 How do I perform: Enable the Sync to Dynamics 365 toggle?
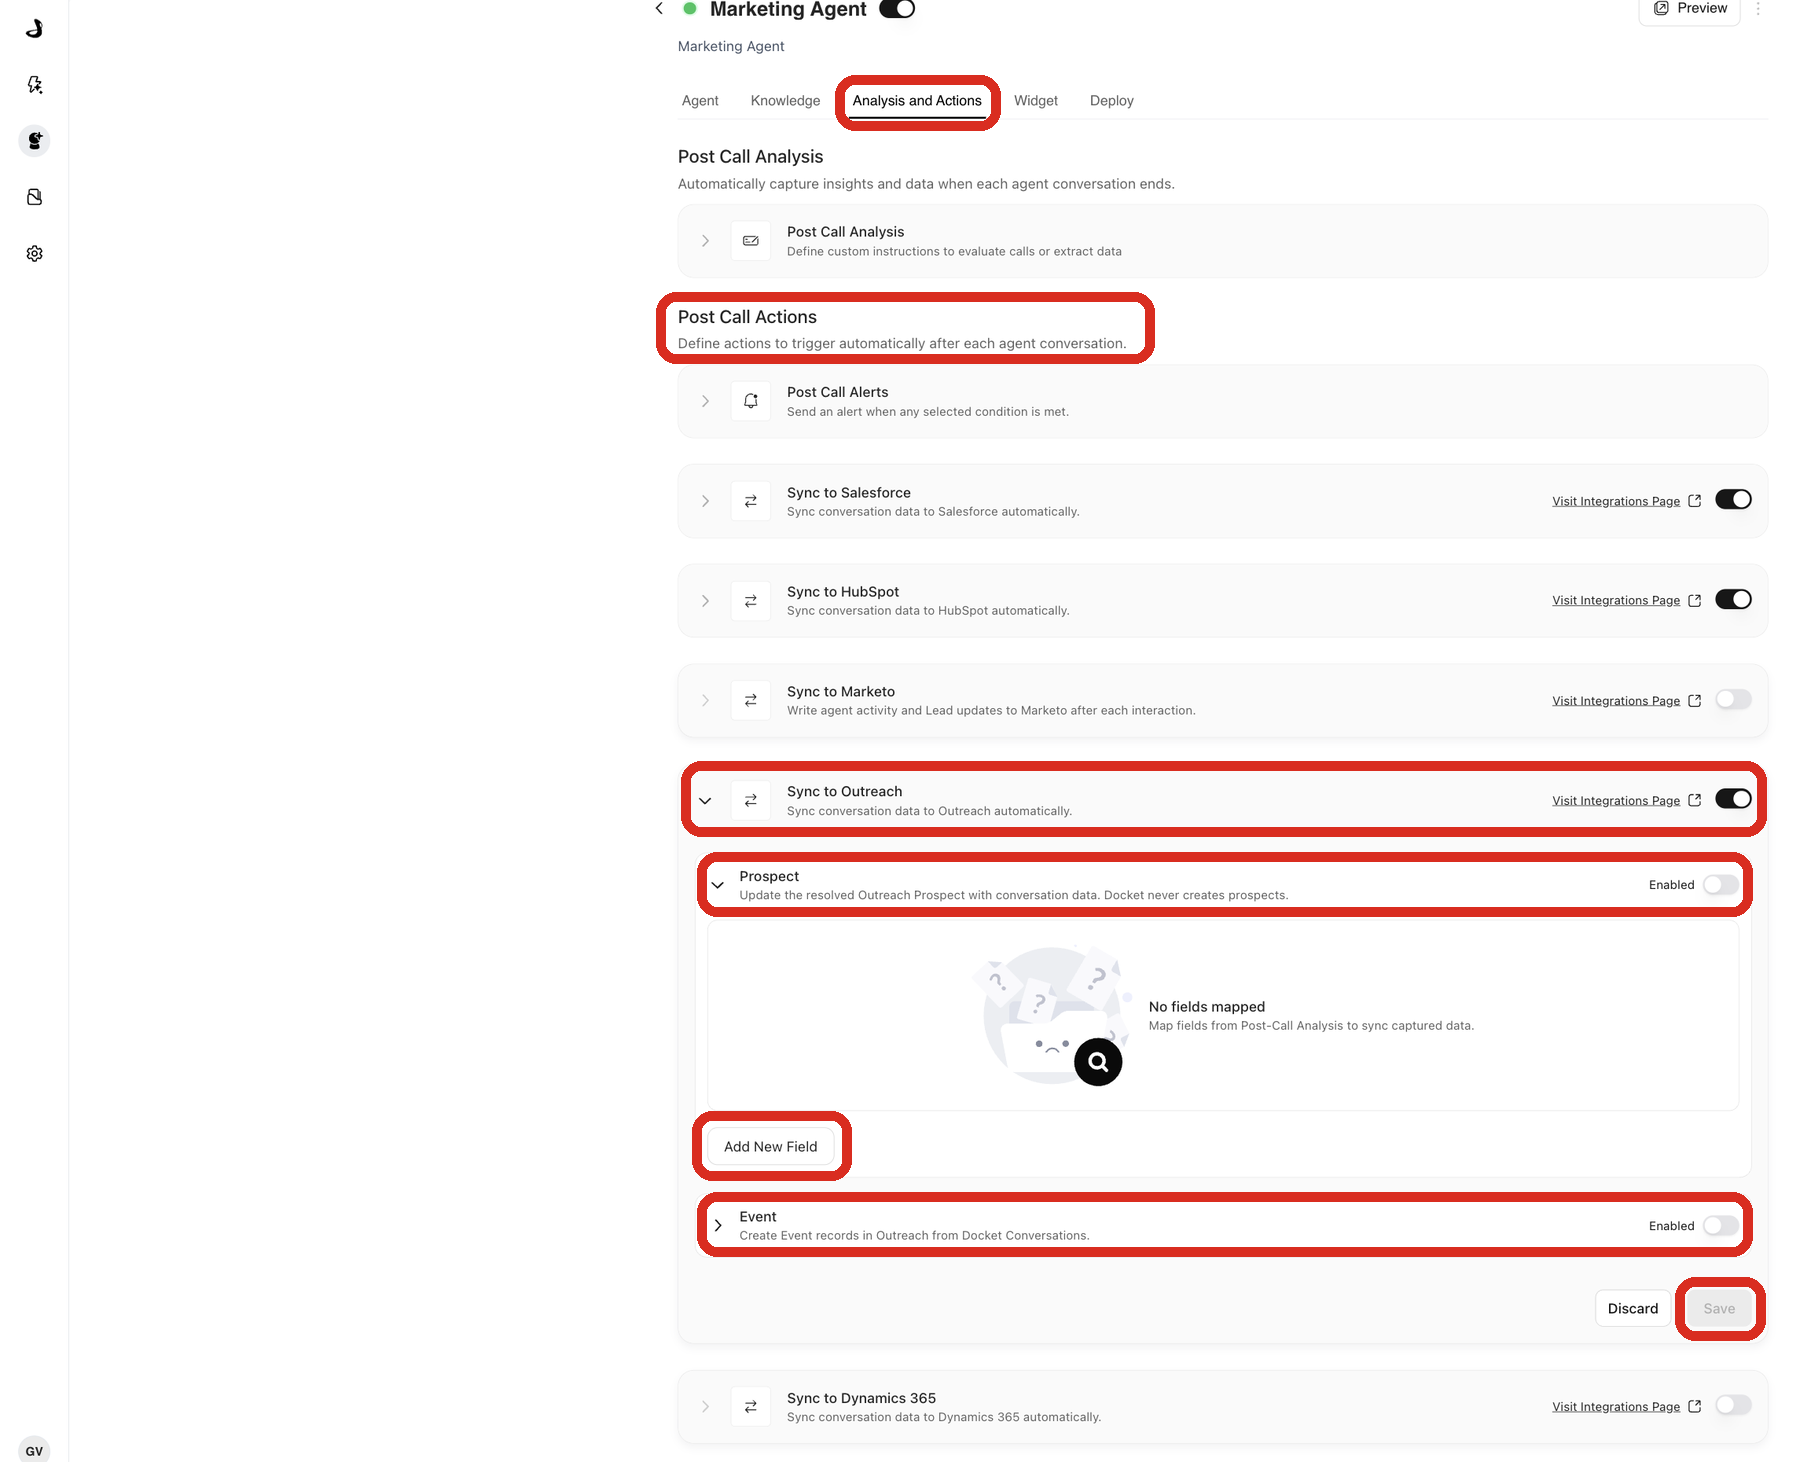pyautogui.click(x=1734, y=1405)
